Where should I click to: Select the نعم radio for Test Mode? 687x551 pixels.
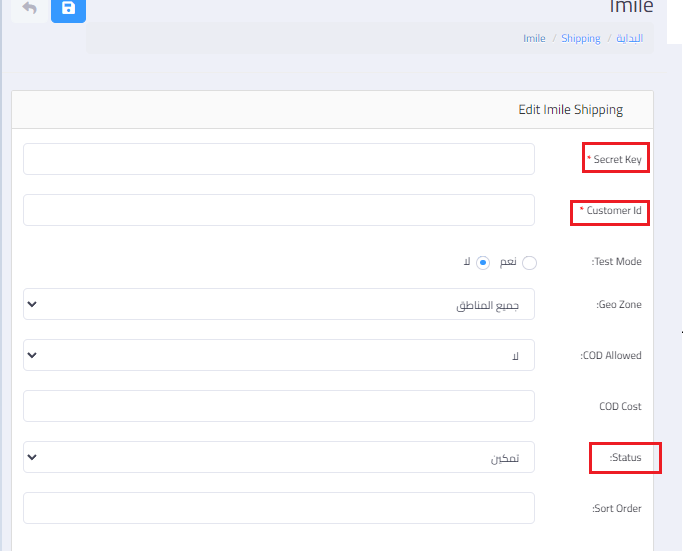pyautogui.click(x=529, y=263)
